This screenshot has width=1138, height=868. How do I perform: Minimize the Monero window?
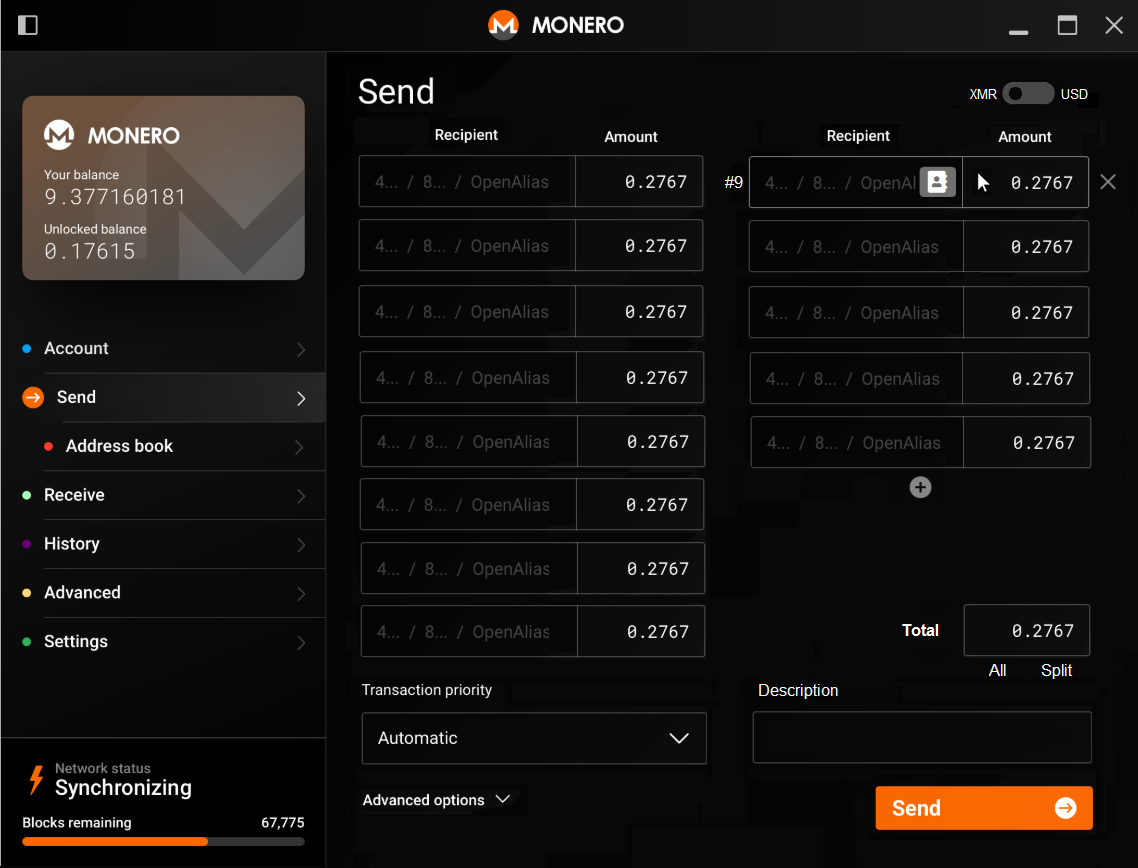pyautogui.click(x=1018, y=32)
